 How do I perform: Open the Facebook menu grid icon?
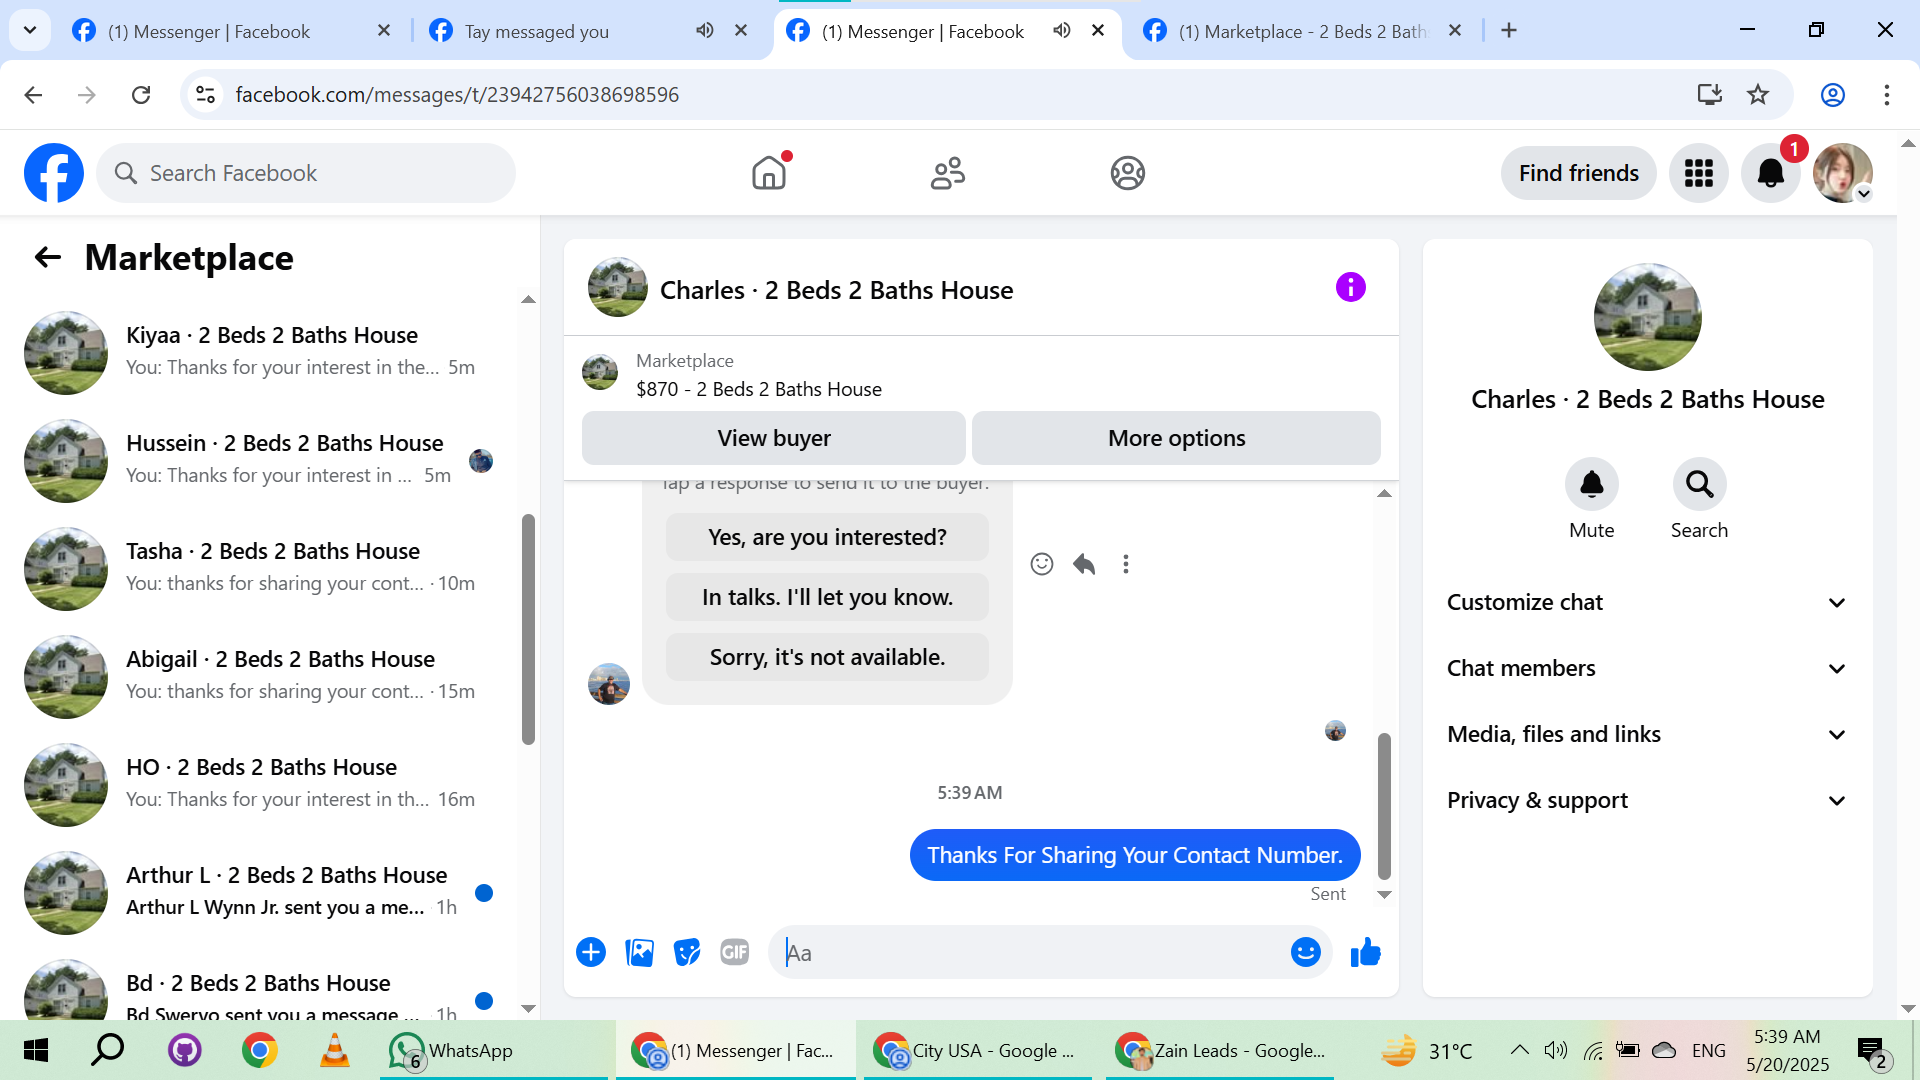click(x=1698, y=173)
